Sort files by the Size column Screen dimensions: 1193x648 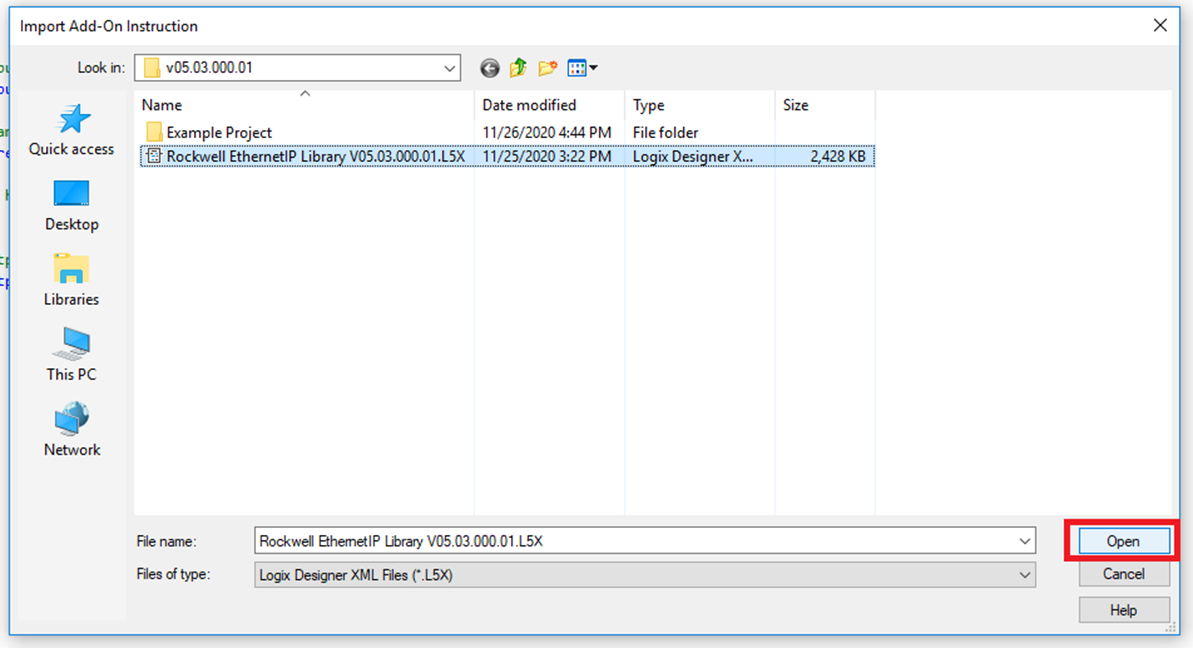[x=795, y=105]
